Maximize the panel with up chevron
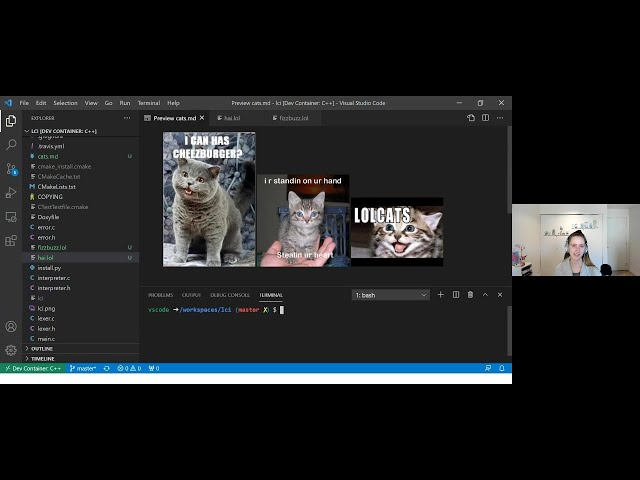This screenshot has height=480, width=640. (485, 295)
